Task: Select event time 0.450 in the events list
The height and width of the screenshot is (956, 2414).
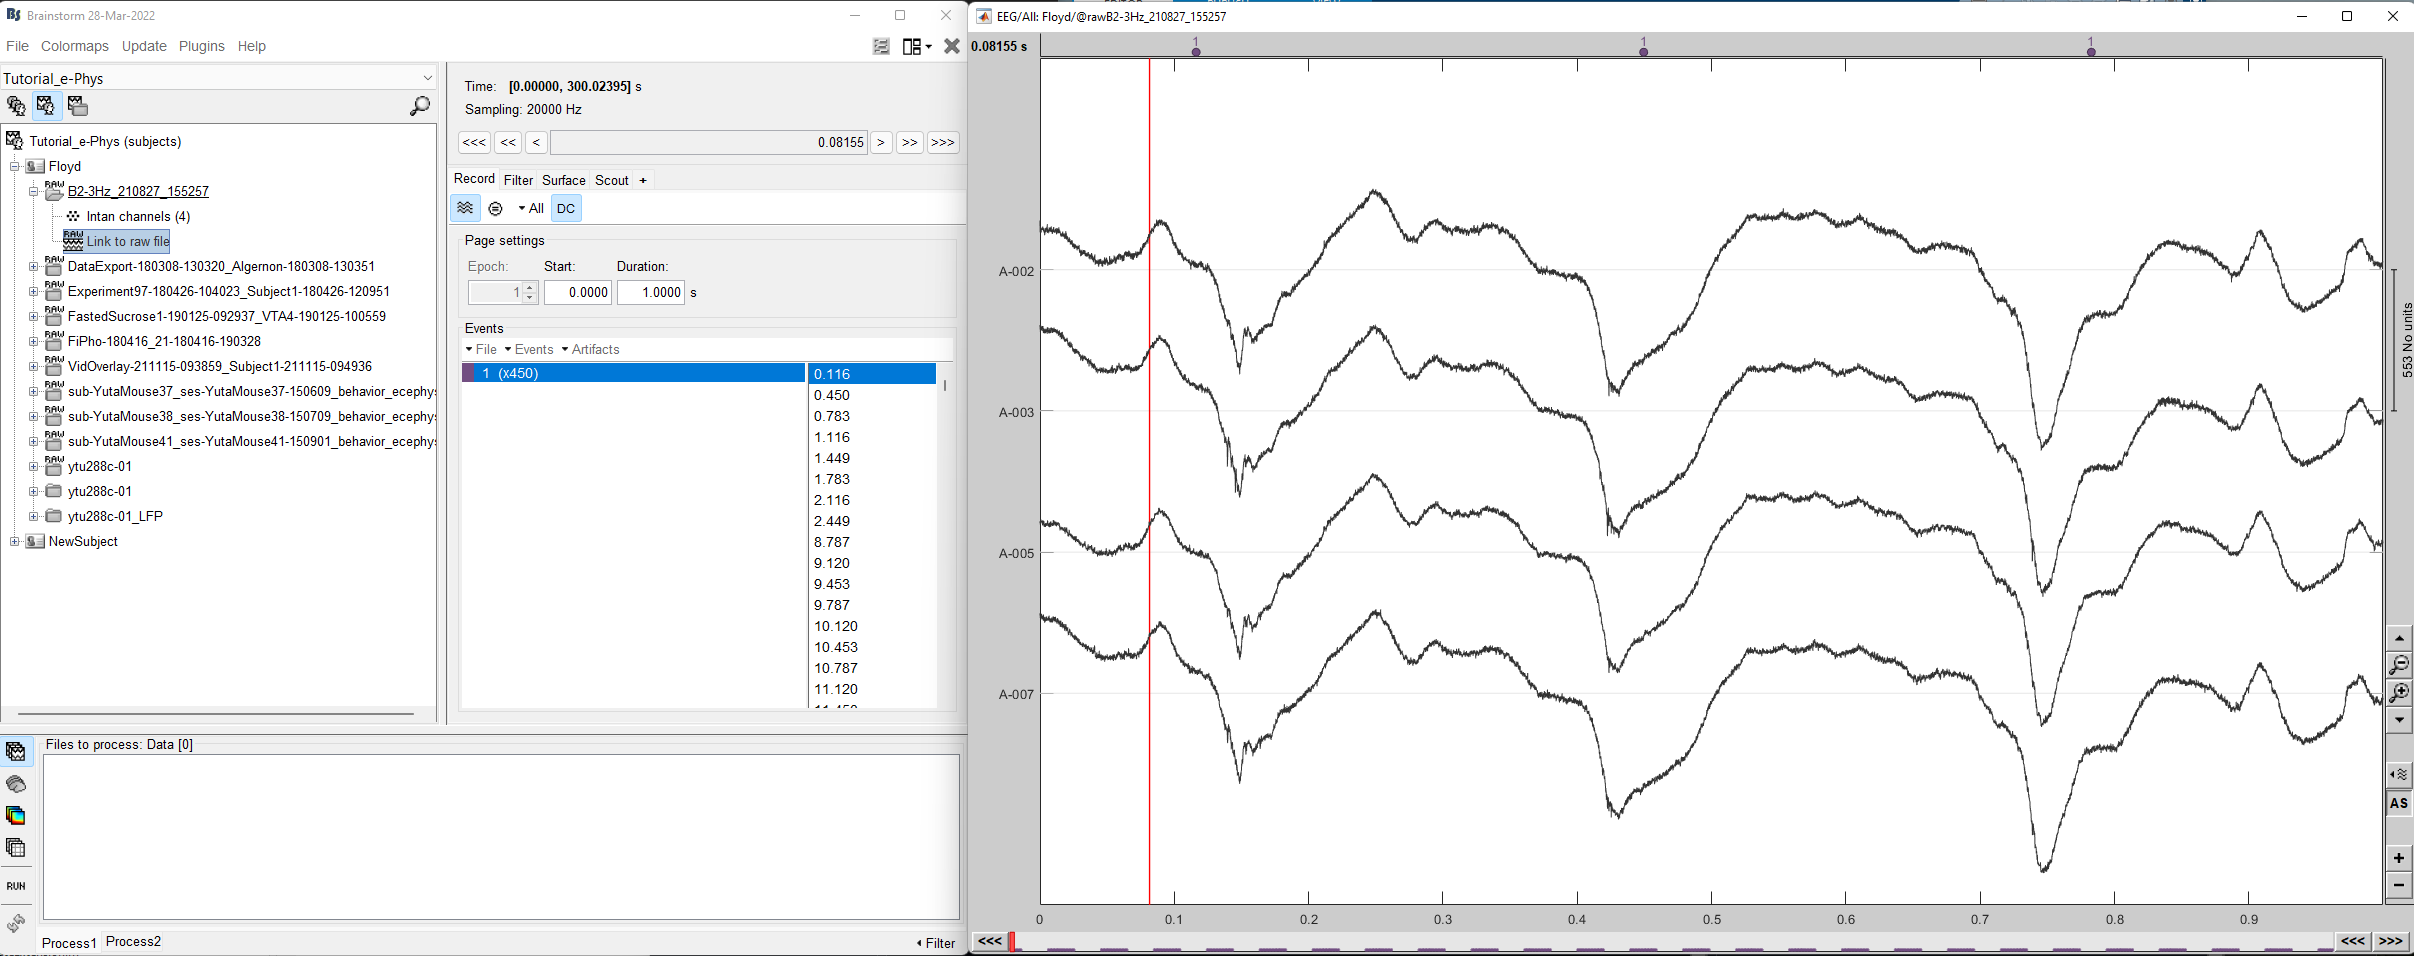Action: (x=832, y=395)
